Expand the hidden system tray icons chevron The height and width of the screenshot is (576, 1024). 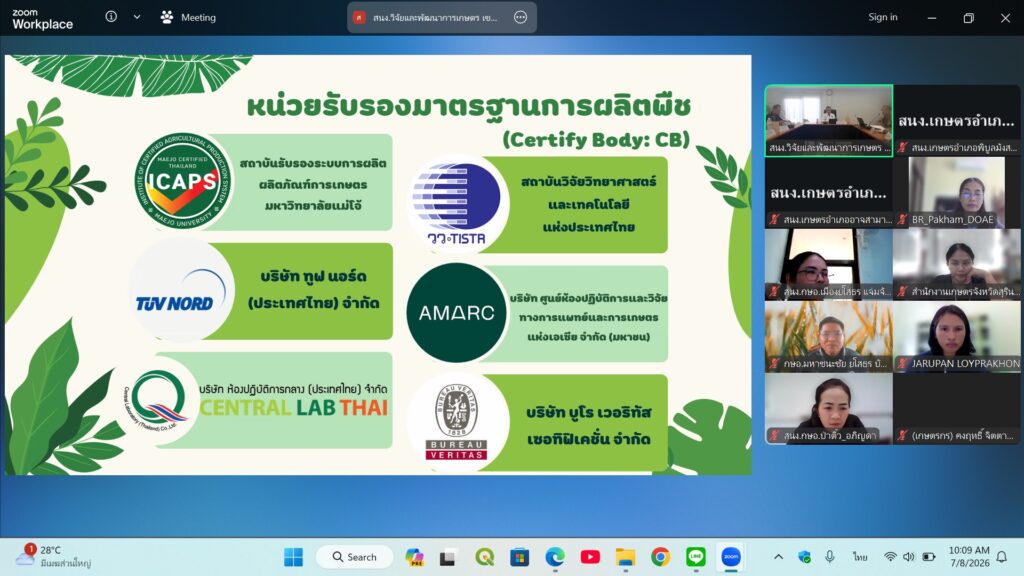pyautogui.click(x=778, y=557)
